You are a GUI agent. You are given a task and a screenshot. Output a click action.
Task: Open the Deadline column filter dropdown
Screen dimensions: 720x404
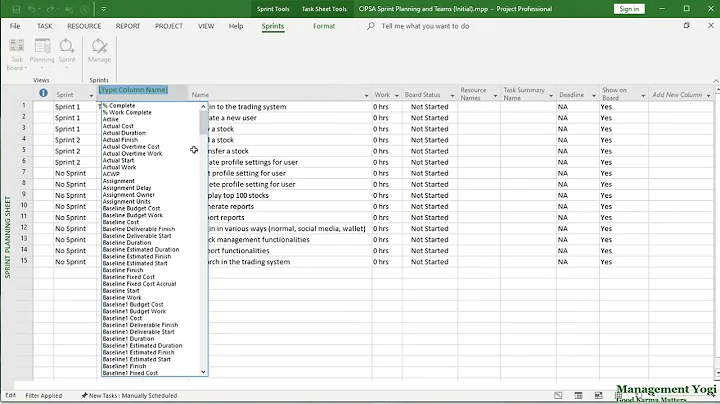(594, 95)
